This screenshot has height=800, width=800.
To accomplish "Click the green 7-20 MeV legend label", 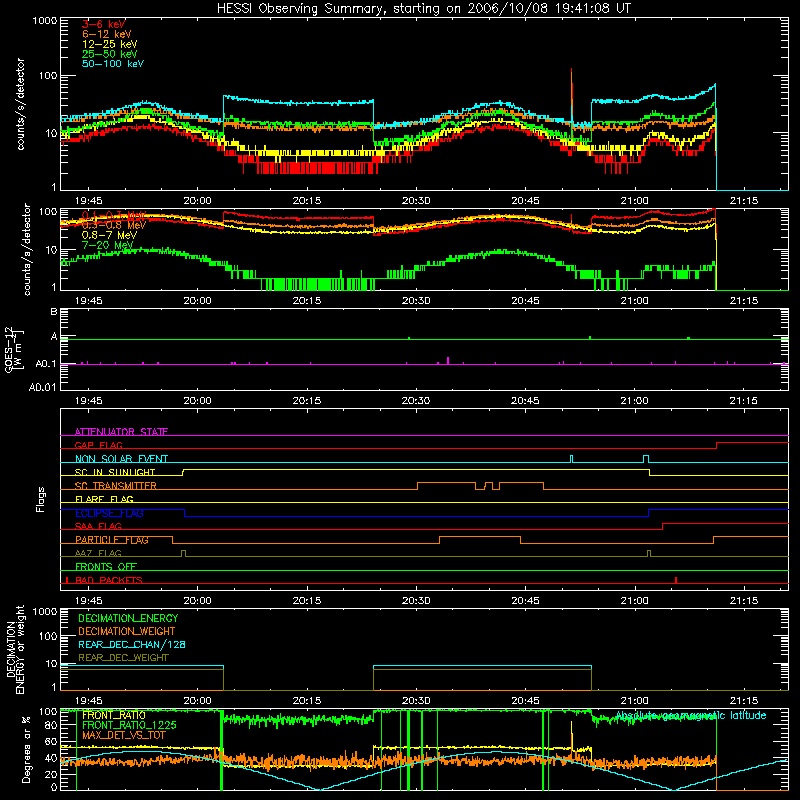I will tap(107, 245).
